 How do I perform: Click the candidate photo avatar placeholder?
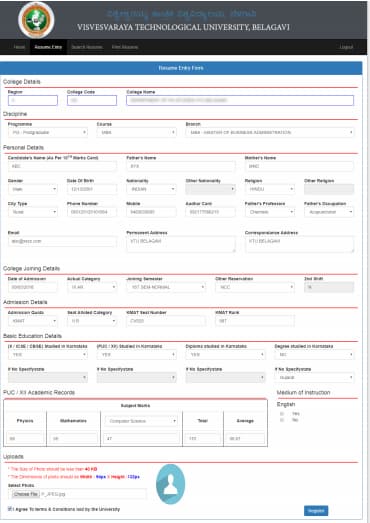tap(170, 484)
